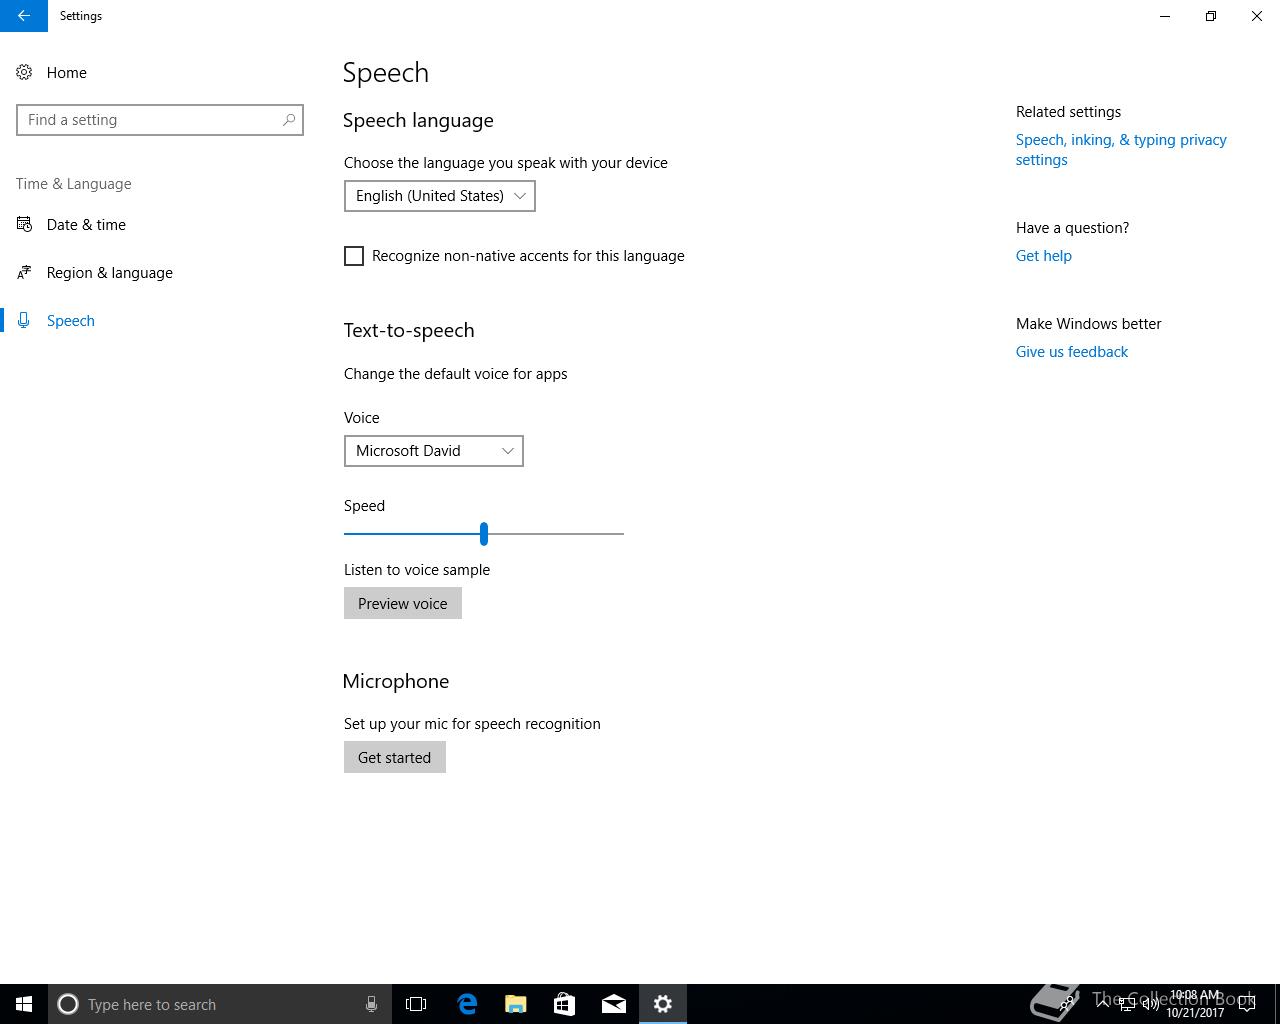Click Get started for microphone setup
1280x1024 pixels.
395,757
